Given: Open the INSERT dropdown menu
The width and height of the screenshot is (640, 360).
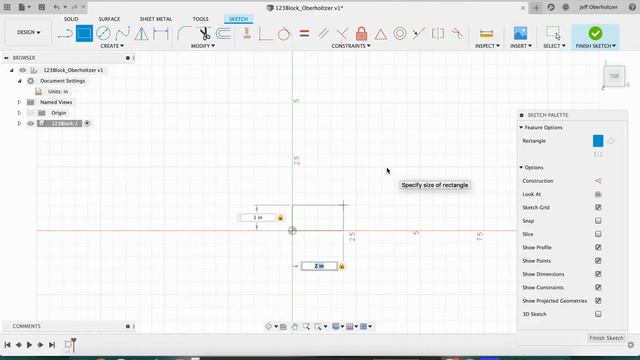Looking at the screenshot, I should tap(521, 46).
